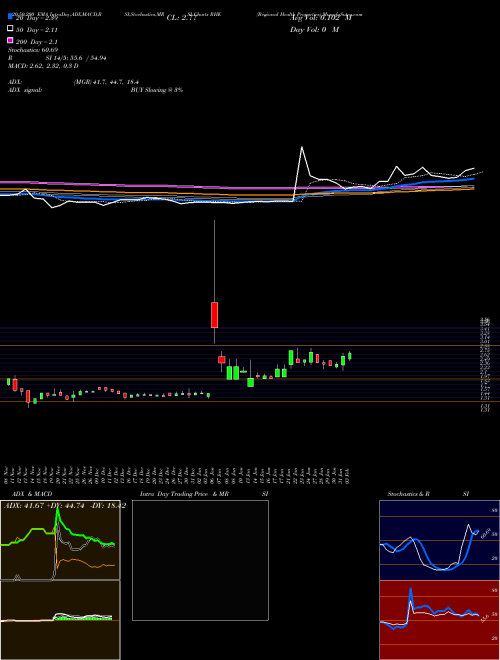500x660 pixels.
Task: Click the 'ADX signal:' label
Action: 25,90
